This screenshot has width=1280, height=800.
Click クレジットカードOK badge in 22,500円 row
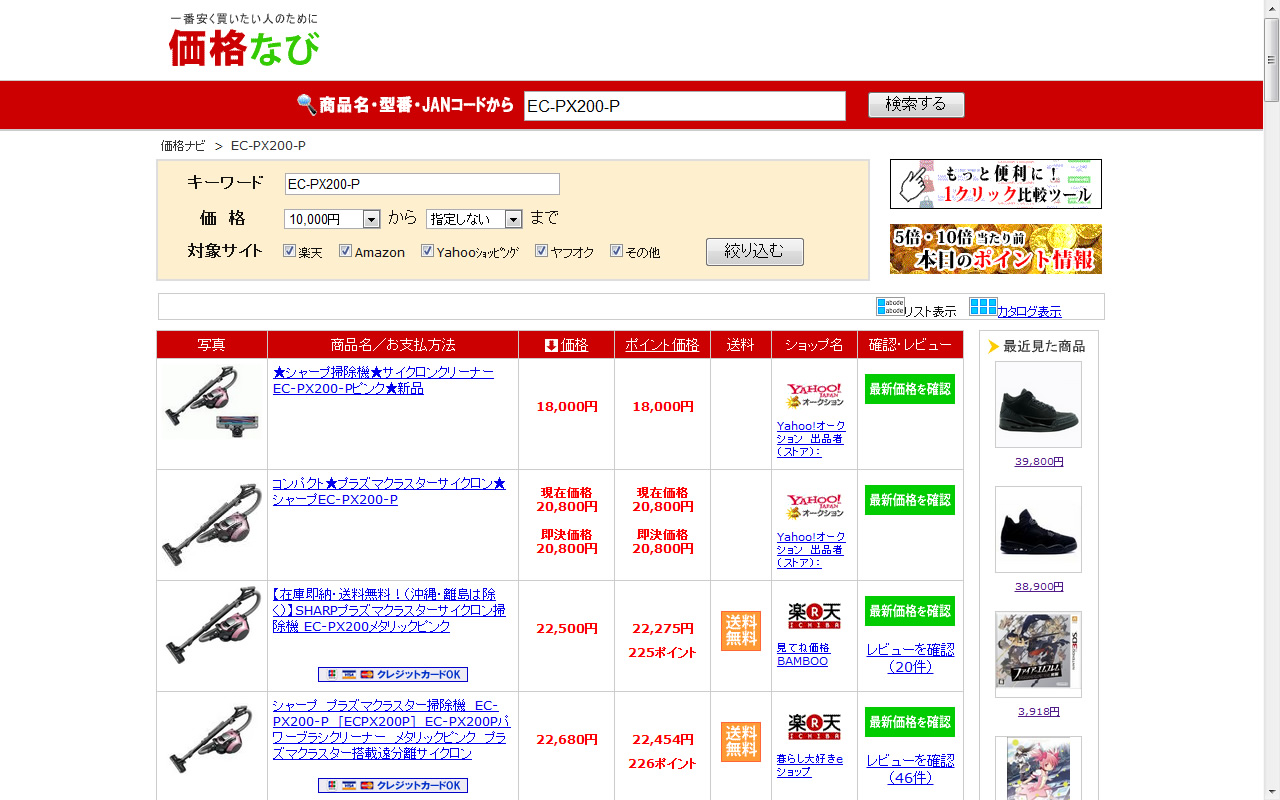(393, 675)
